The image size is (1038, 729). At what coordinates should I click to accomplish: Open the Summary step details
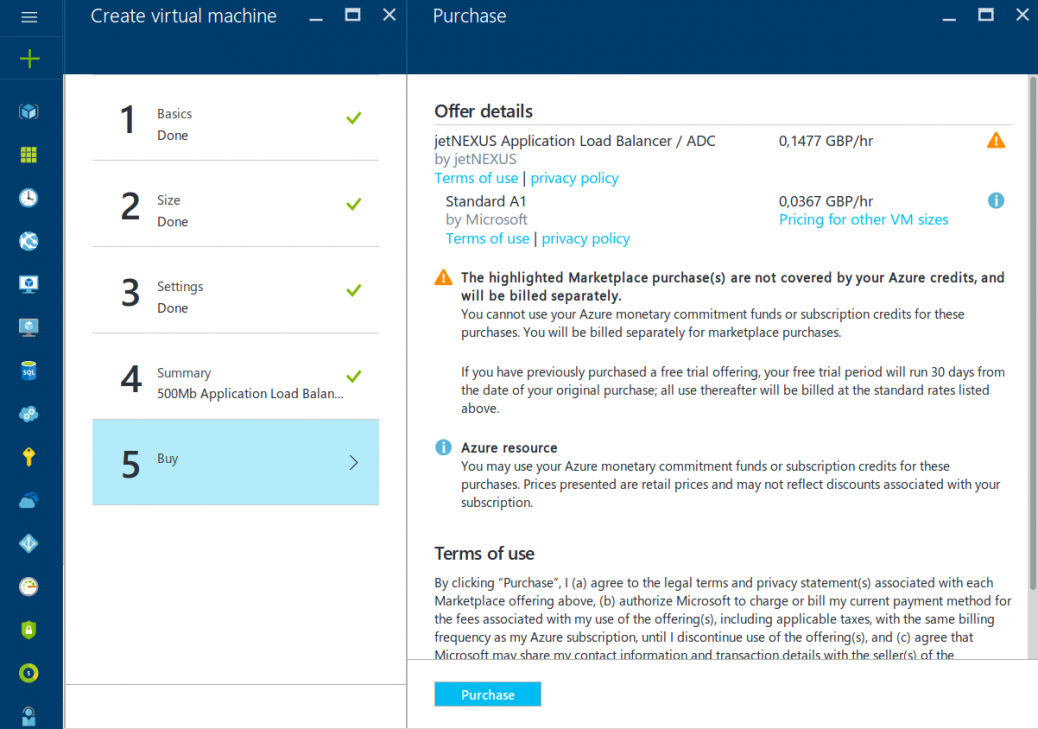[x=235, y=381]
